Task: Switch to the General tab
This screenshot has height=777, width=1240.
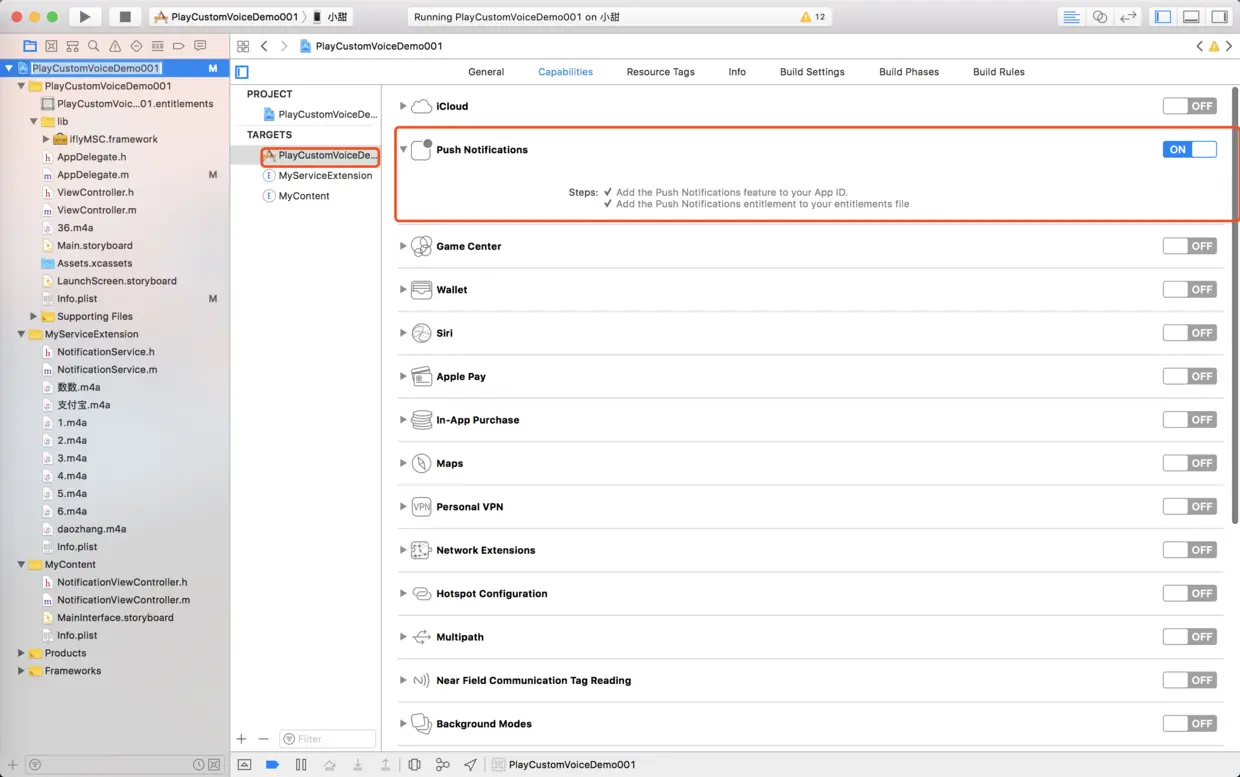Action: pyautogui.click(x=486, y=72)
